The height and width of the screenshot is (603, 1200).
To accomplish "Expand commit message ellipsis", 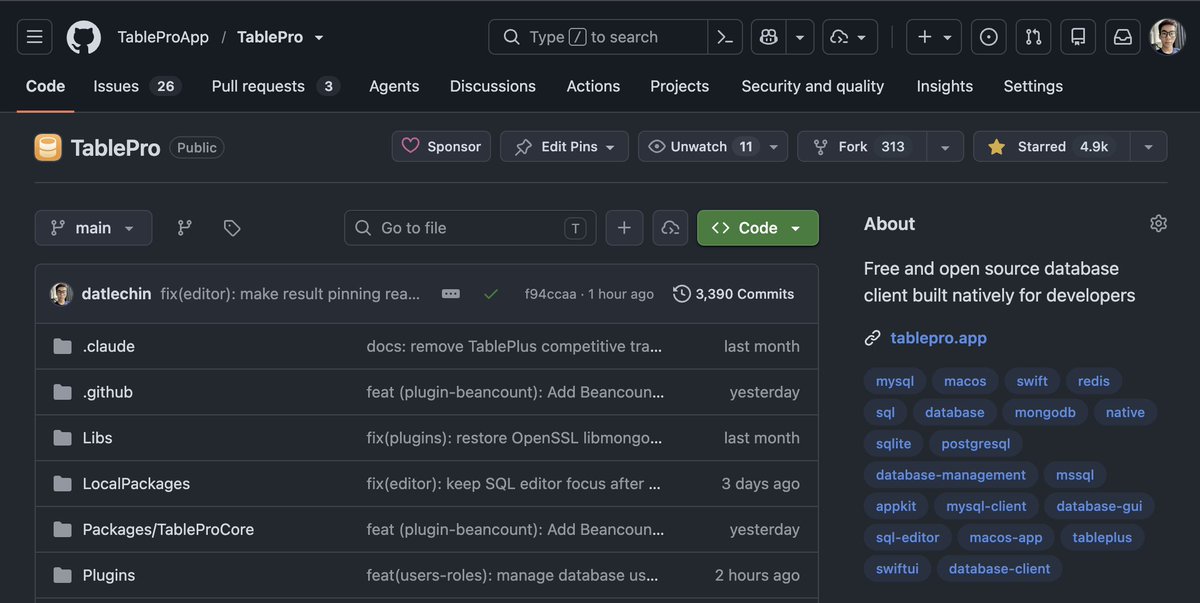I will pyautogui.click(x=451, y=294).
